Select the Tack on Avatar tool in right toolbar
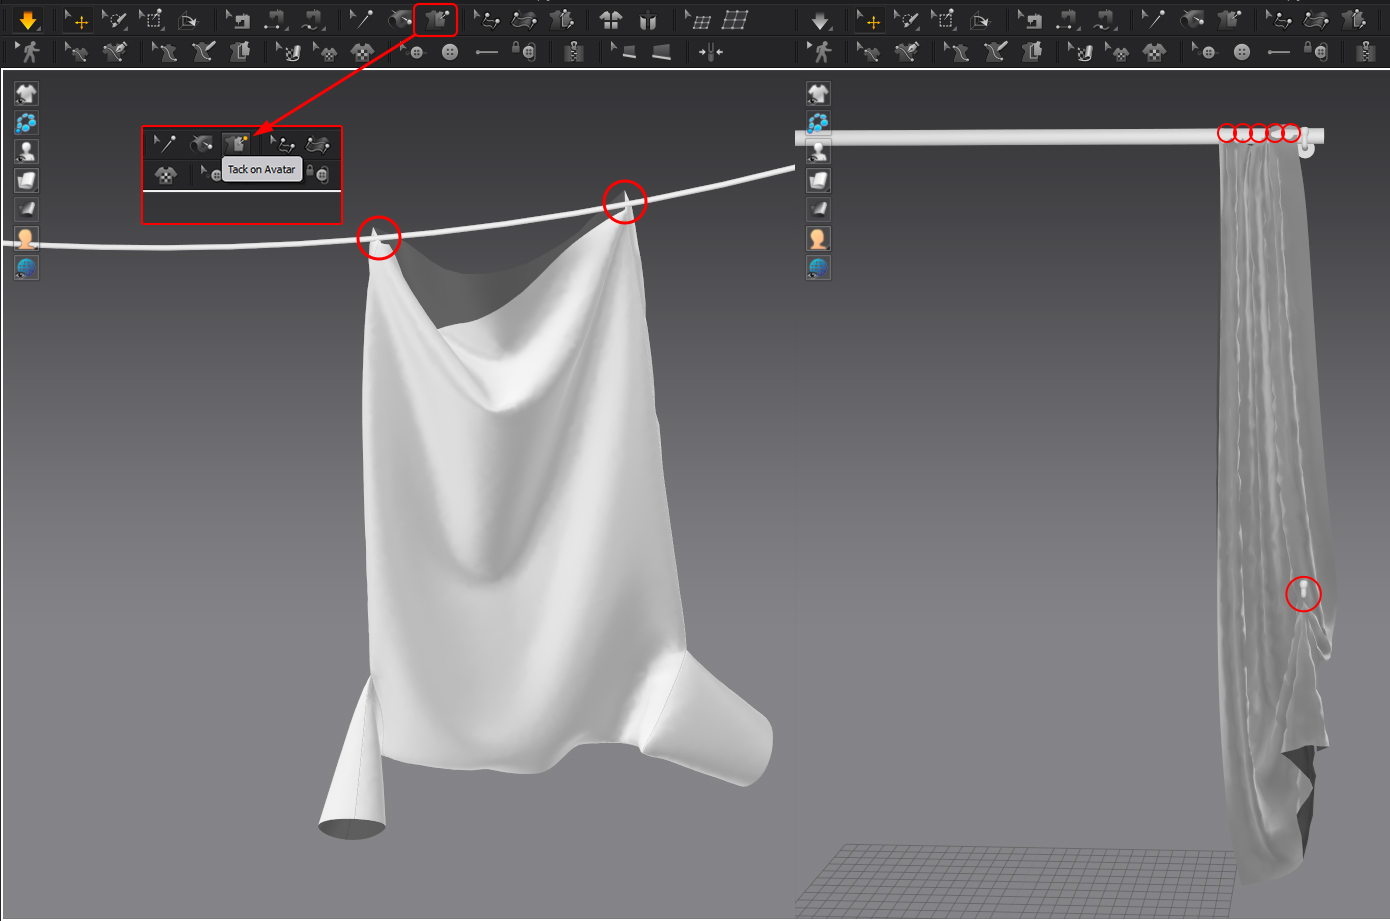Image resolution: width=1390 pixels, height=921 pixels. 1228,19
